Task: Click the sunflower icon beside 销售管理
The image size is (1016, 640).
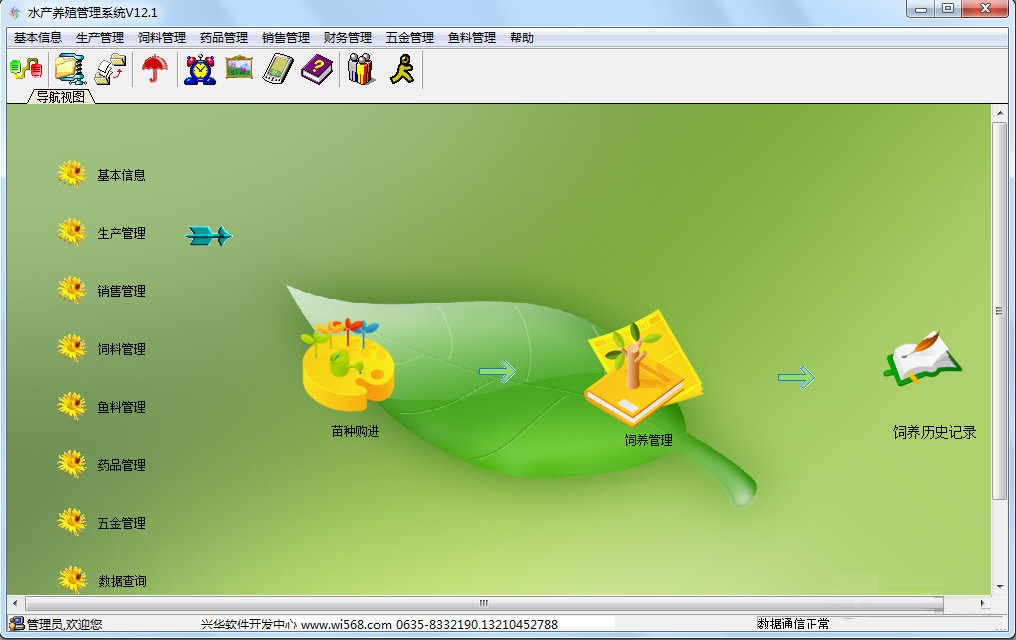Action: click(x=71, y=290)
